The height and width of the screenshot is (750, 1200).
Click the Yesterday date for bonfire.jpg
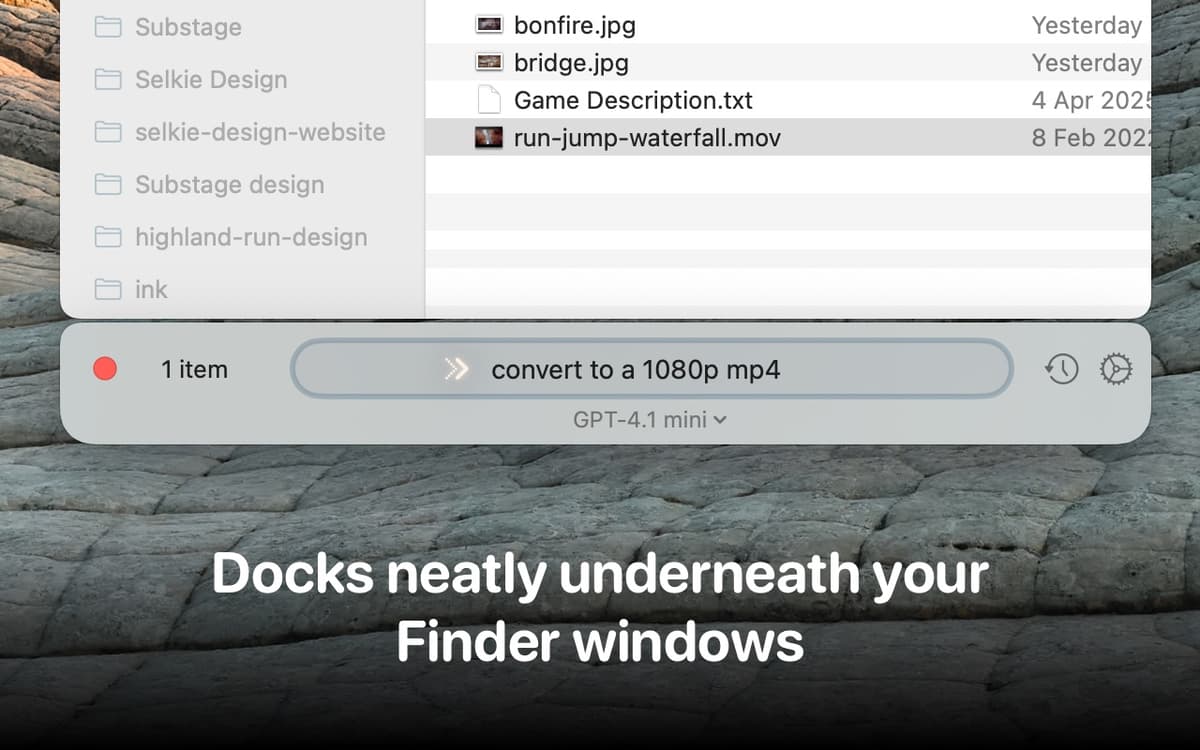point(1086,25)
